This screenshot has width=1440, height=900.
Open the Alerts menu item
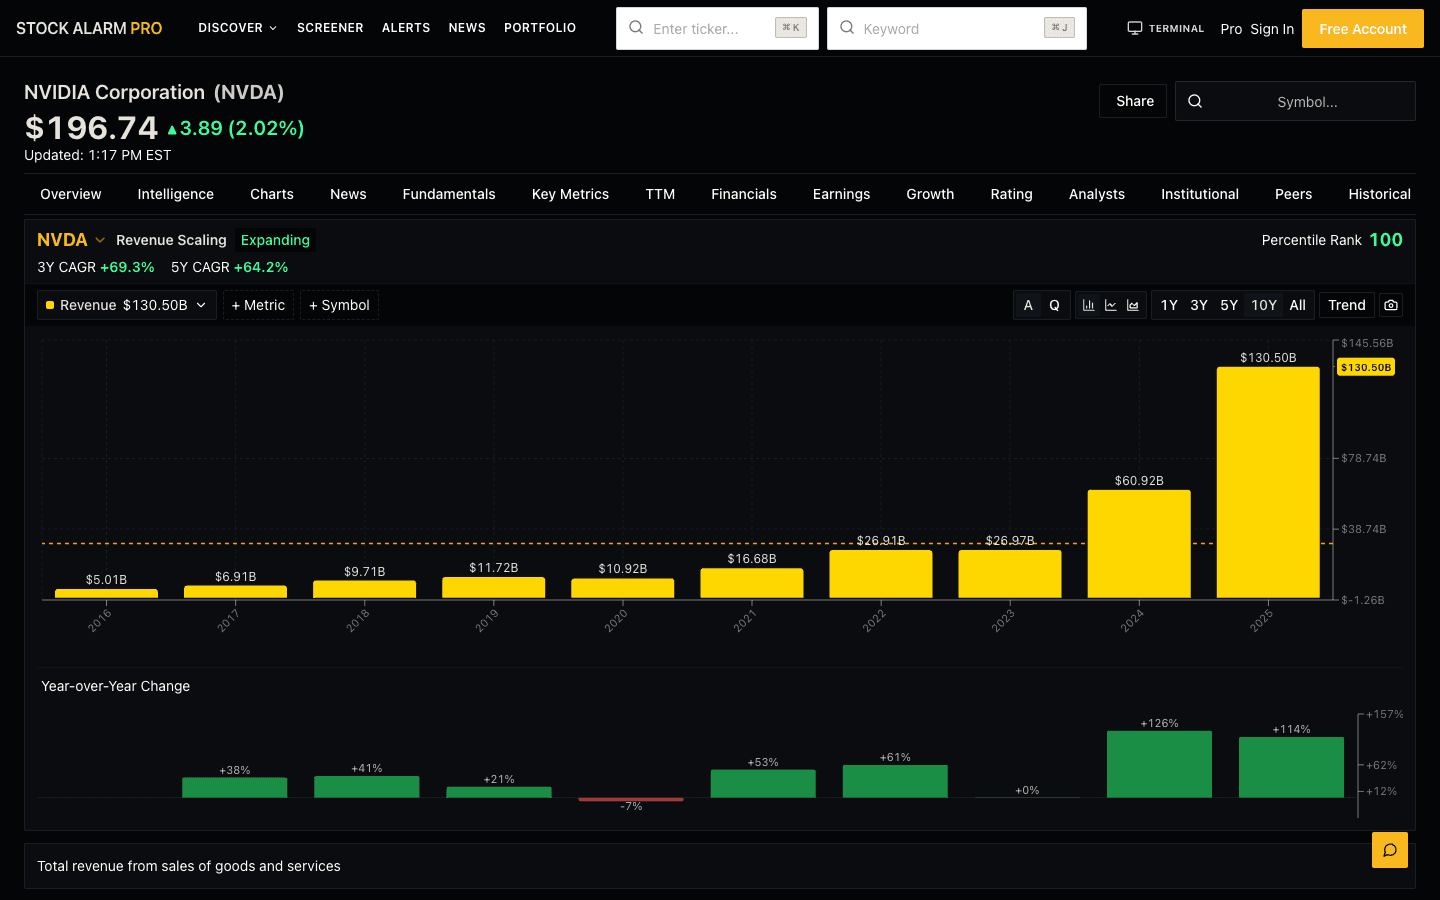point(406,28)
